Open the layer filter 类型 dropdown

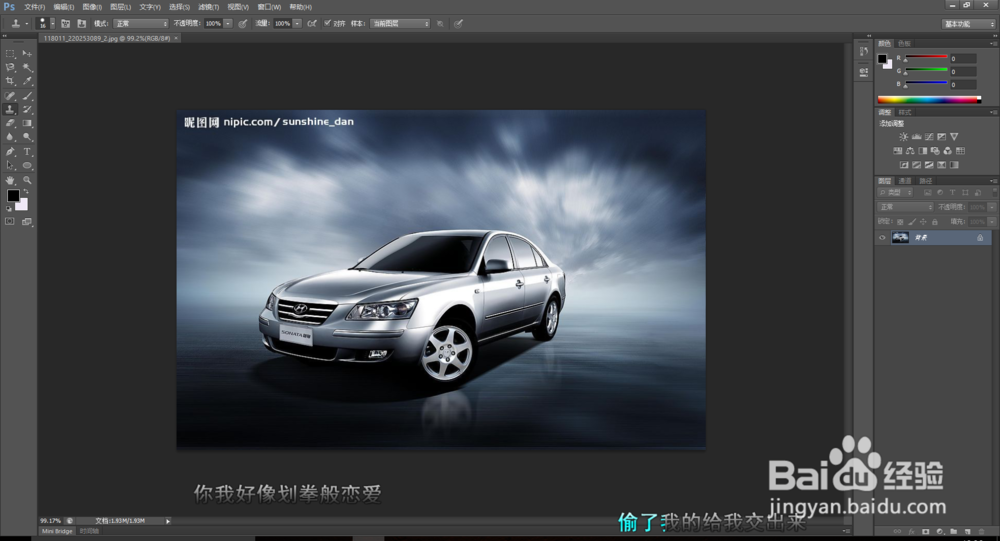point(895,192)
